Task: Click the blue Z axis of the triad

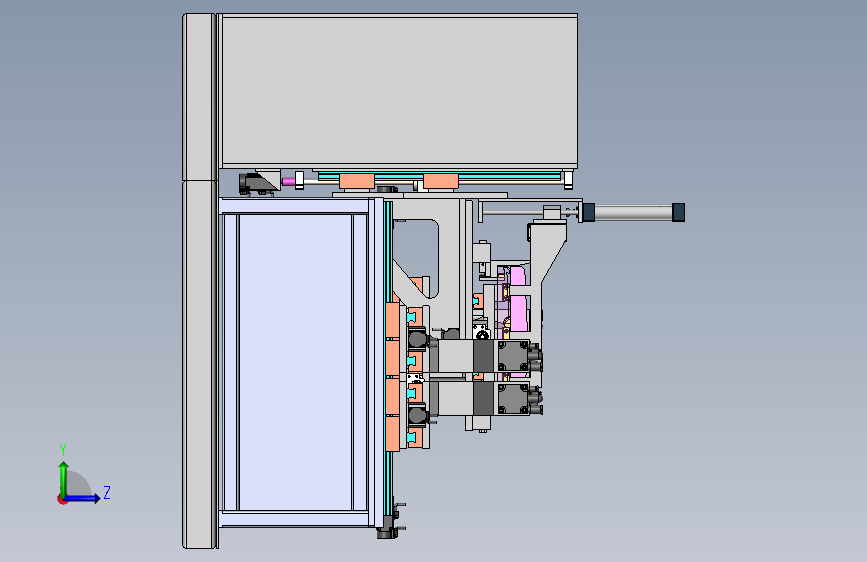Action: 83,498
